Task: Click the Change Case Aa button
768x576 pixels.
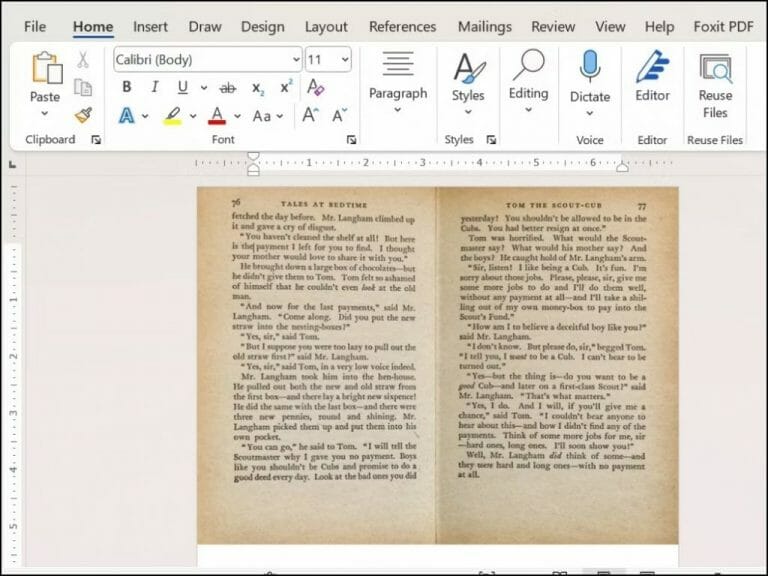Action: (x=262, y=116)
